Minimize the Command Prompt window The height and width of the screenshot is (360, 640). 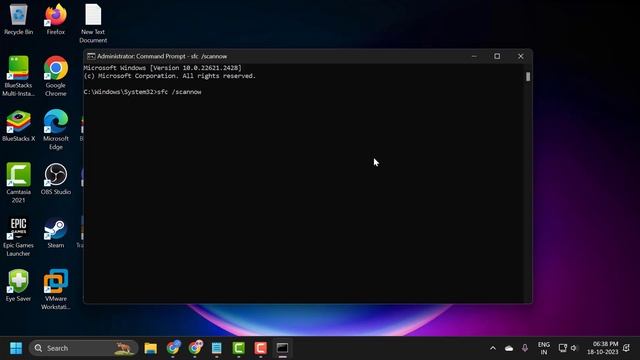click(474, 56)
